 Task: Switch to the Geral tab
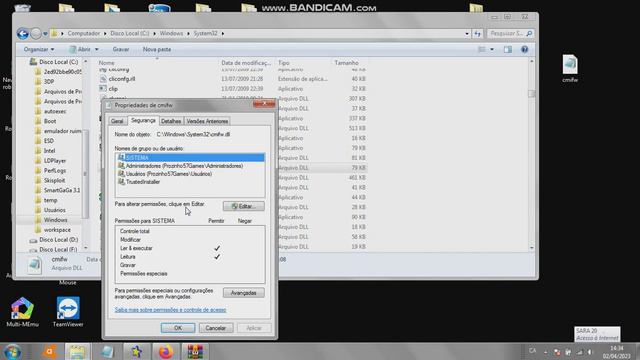(117, 121)
